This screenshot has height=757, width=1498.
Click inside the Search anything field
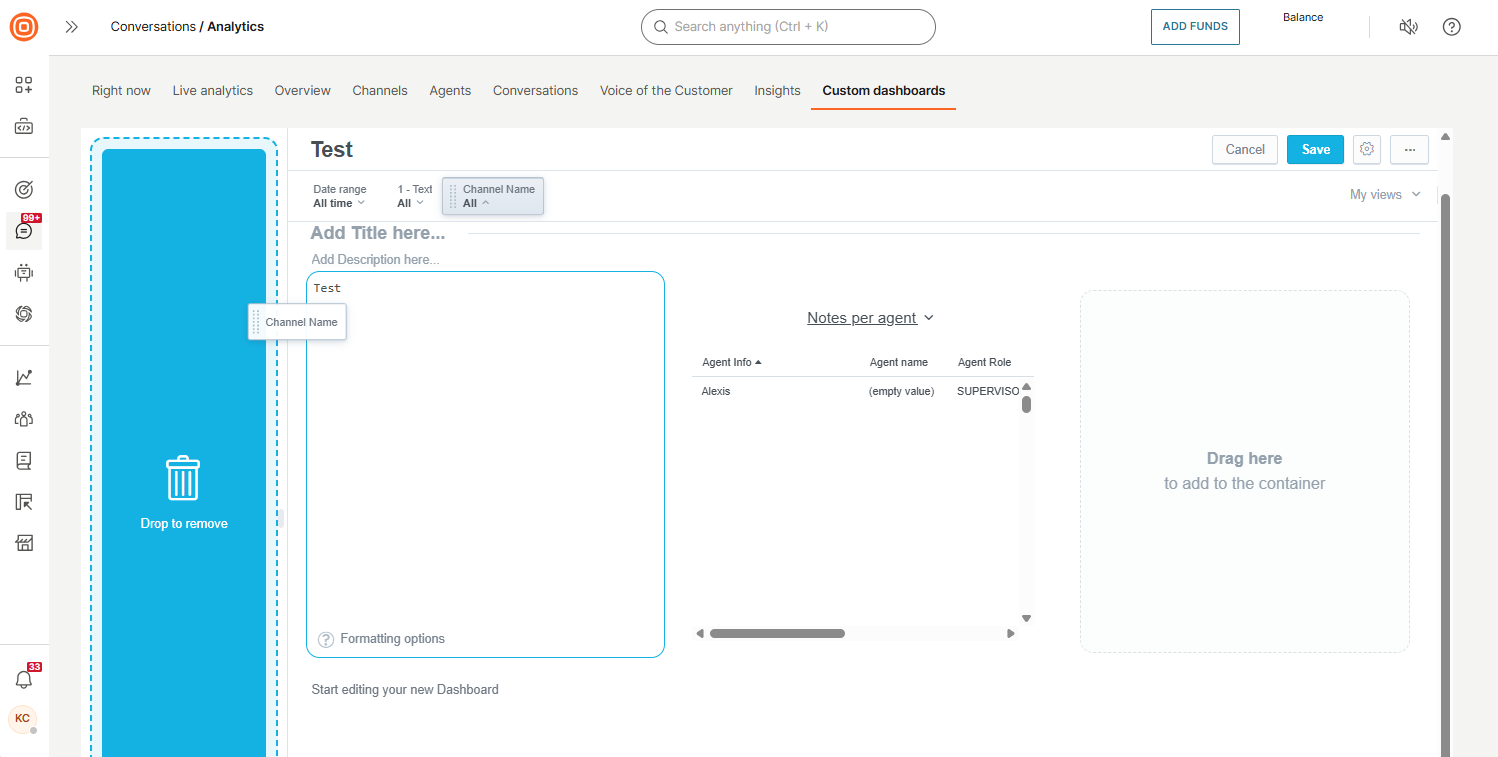pyautogui.click(x=788, y=27)
